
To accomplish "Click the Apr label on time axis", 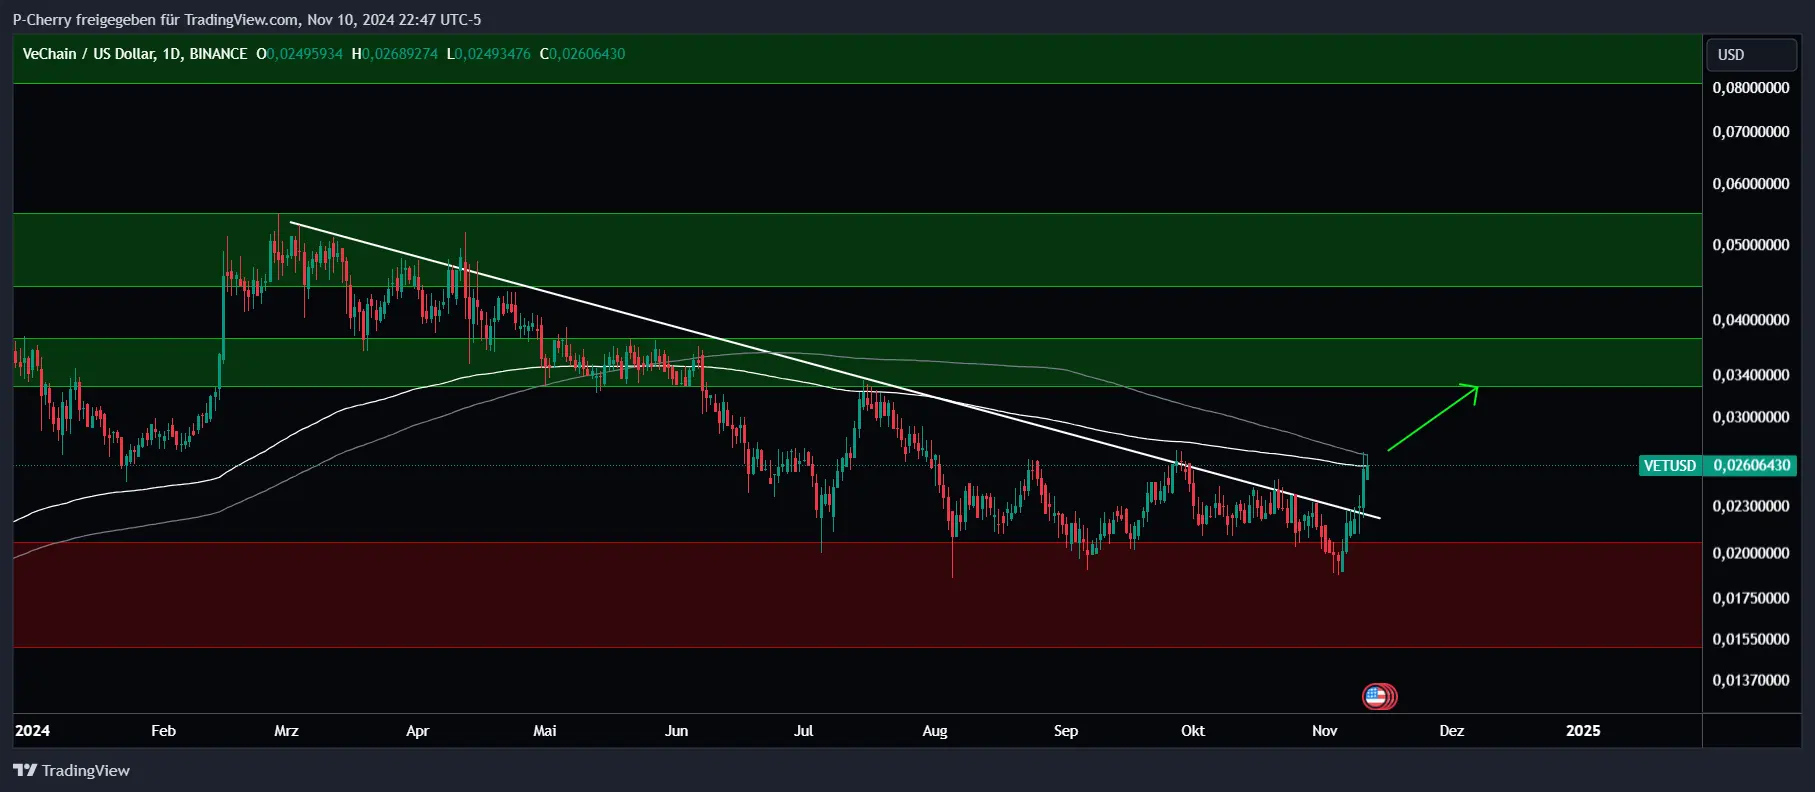I will 418,731.
